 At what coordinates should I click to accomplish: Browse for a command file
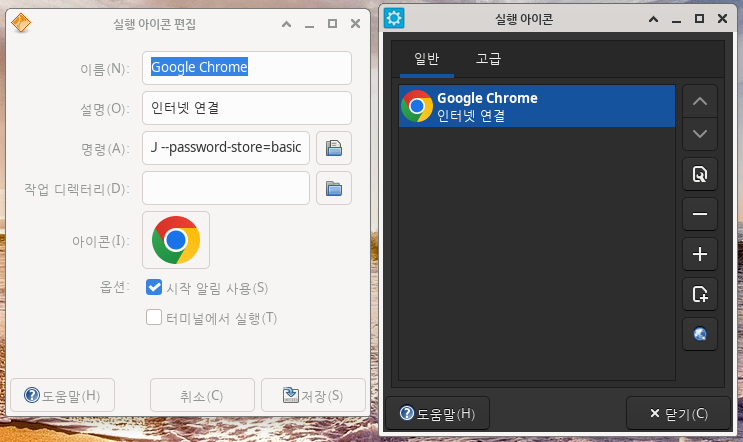(334, 148)
